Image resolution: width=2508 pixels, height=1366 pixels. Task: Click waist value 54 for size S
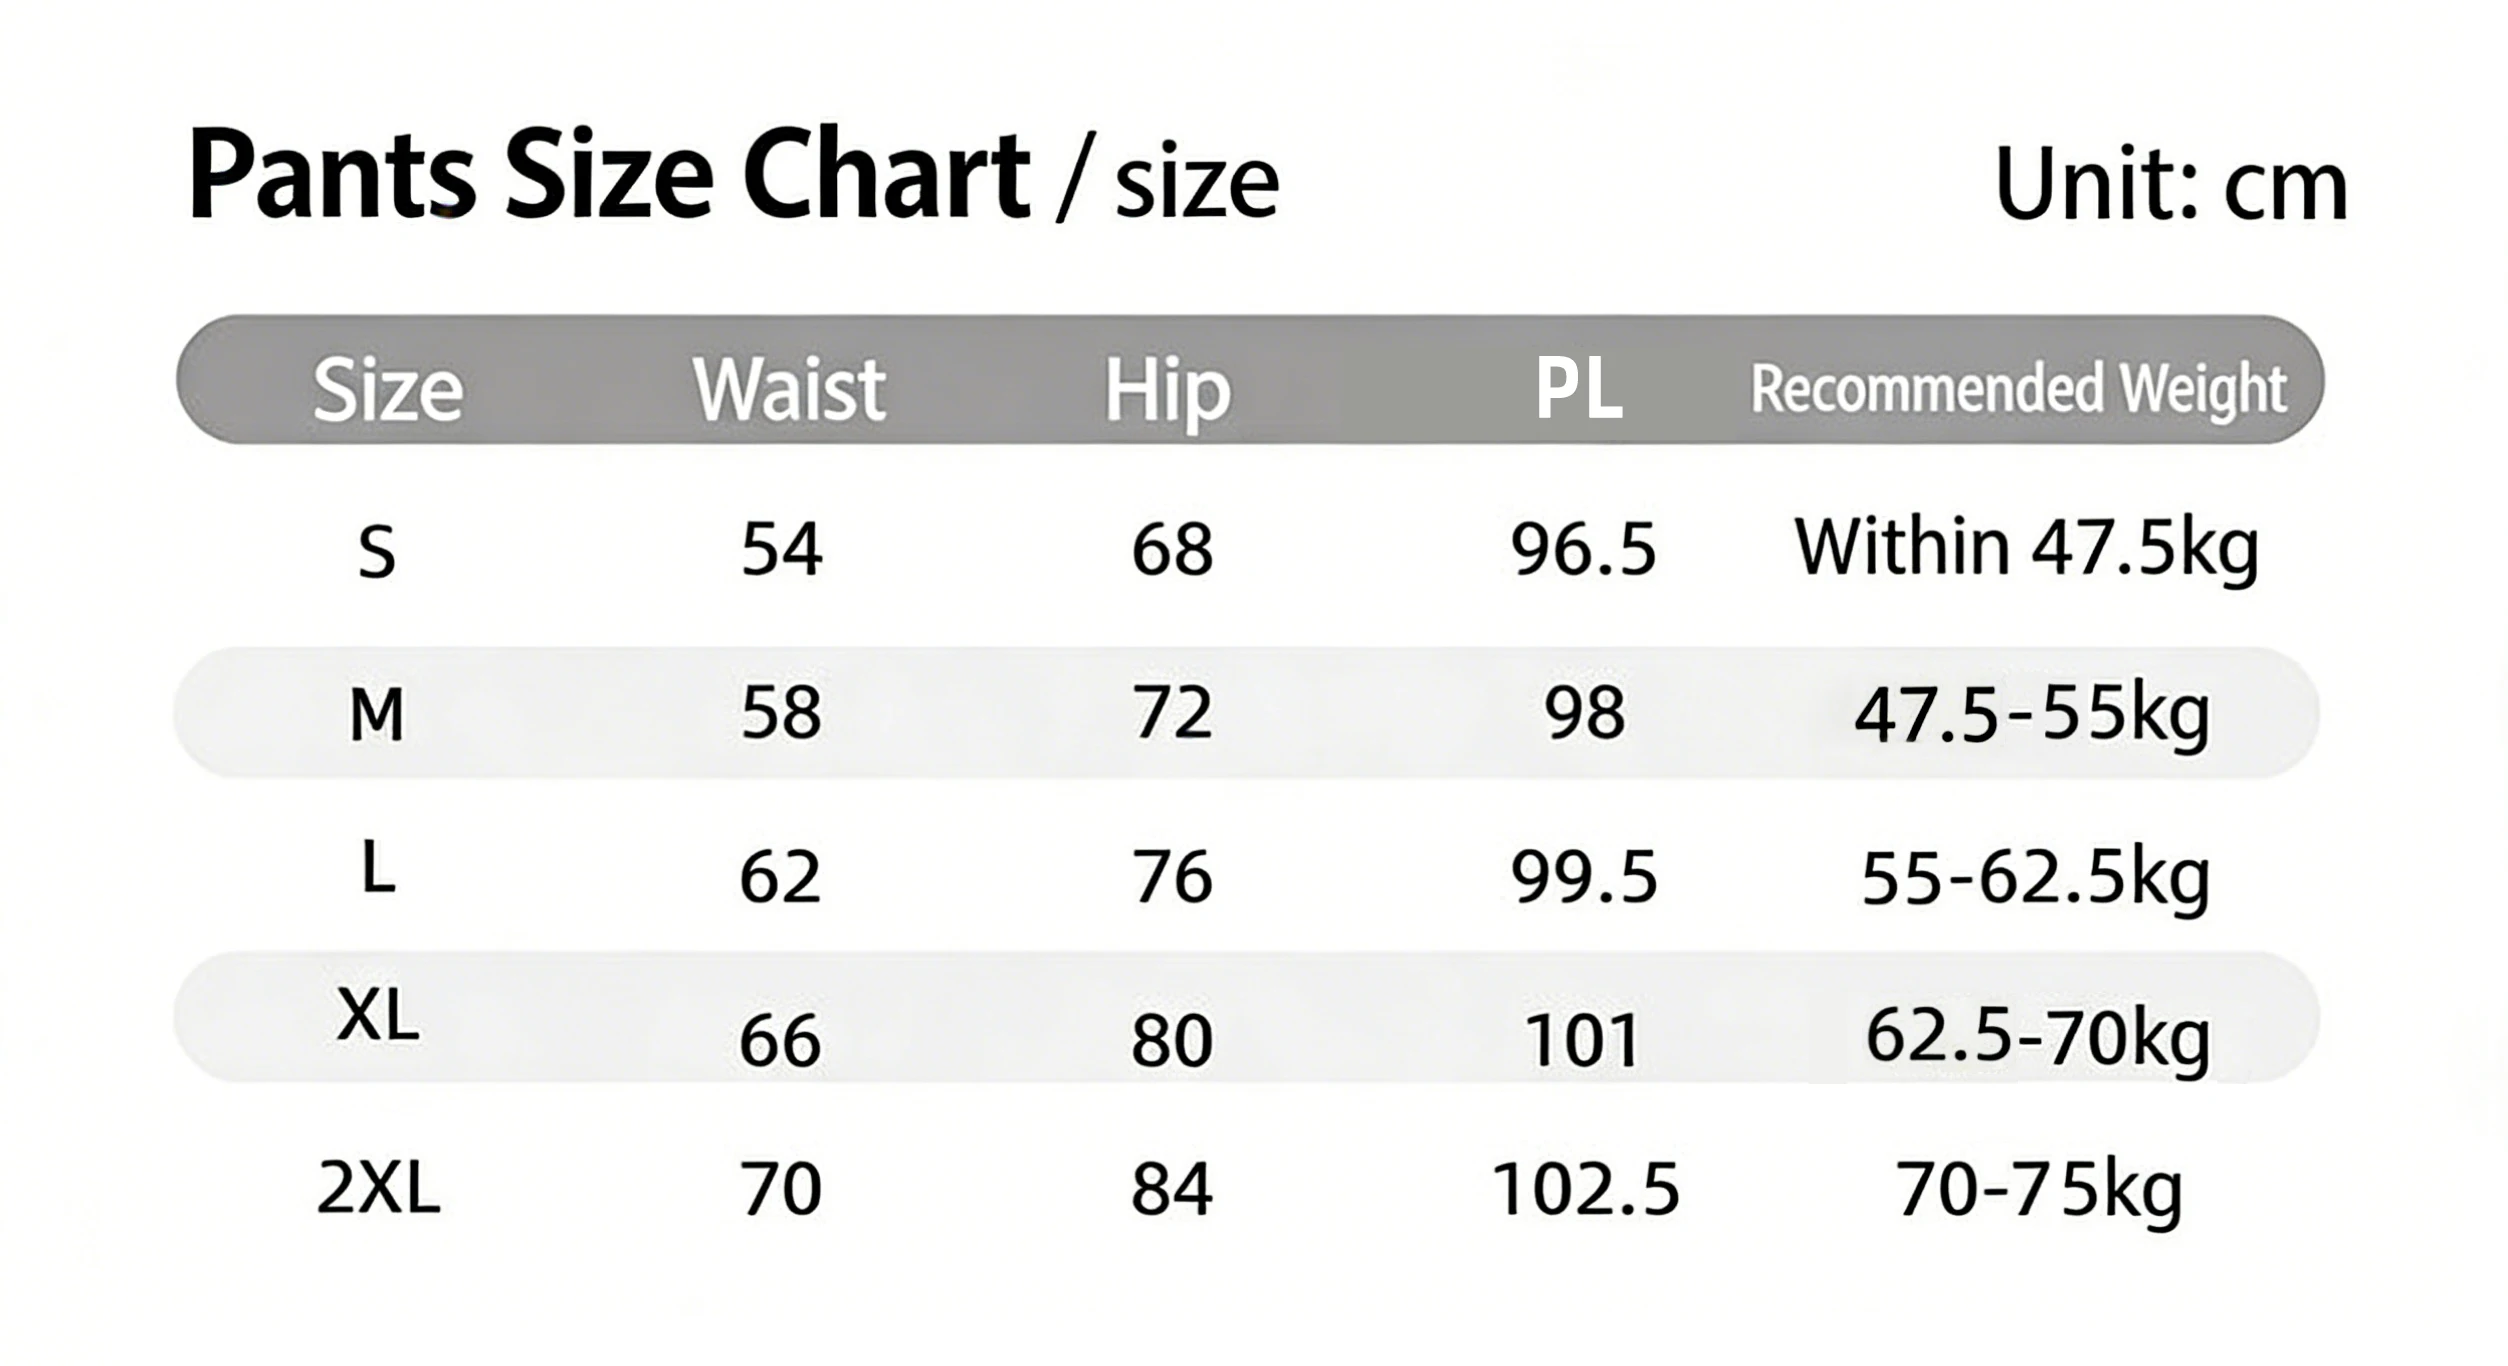click(x=781, y=550)
